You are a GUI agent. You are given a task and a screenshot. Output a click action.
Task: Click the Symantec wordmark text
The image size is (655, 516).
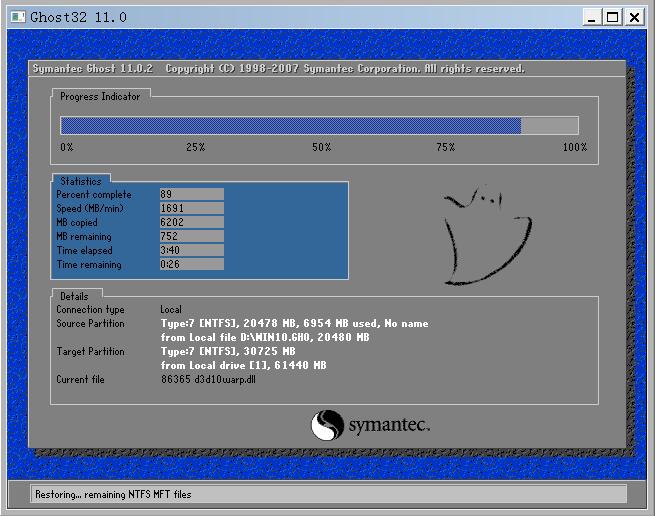(389, 427)
